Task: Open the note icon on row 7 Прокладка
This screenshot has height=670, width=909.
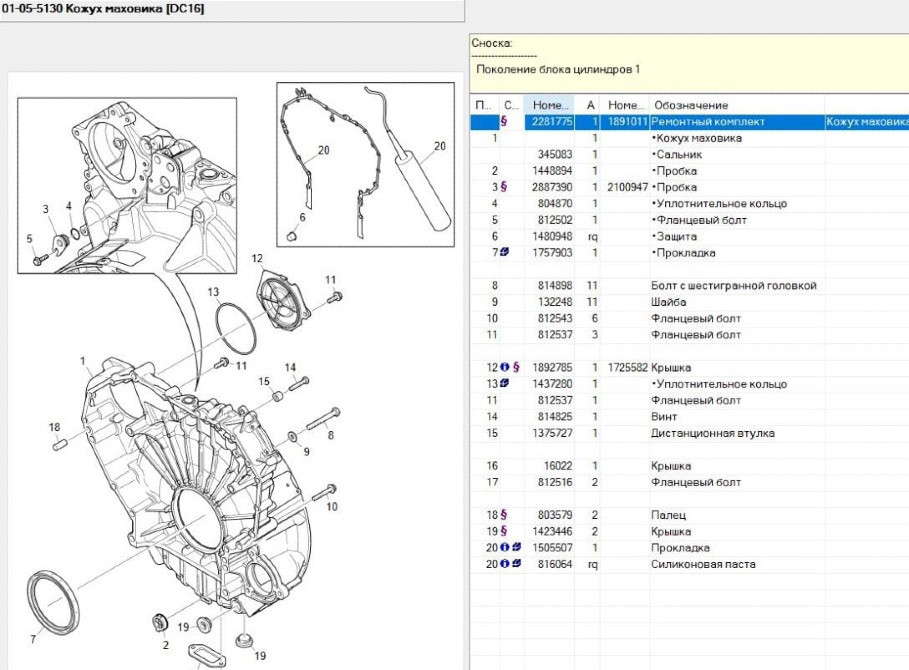Action: click(504, 253)
